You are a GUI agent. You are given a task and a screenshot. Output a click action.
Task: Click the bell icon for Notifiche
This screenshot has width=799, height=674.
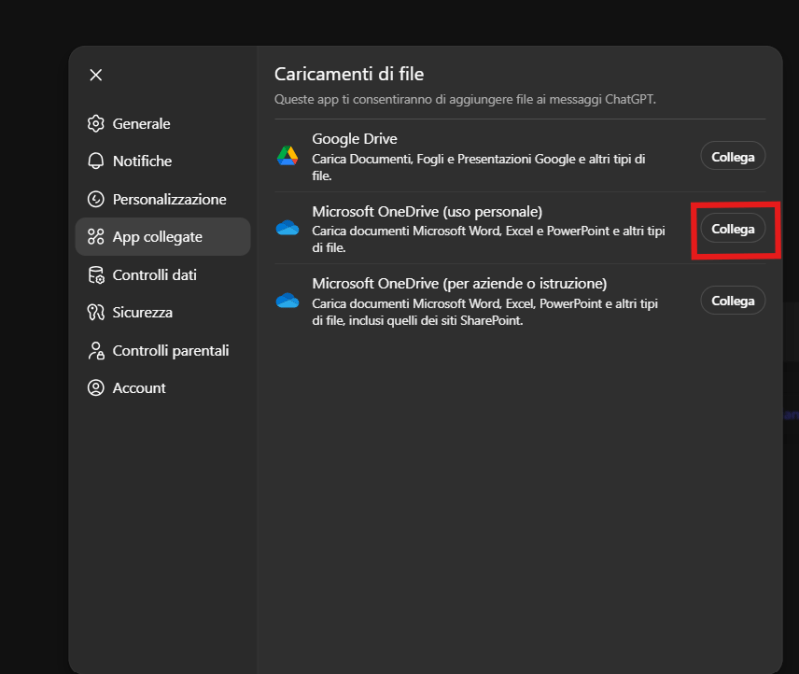pyautogui.click(x=96, y=161)
